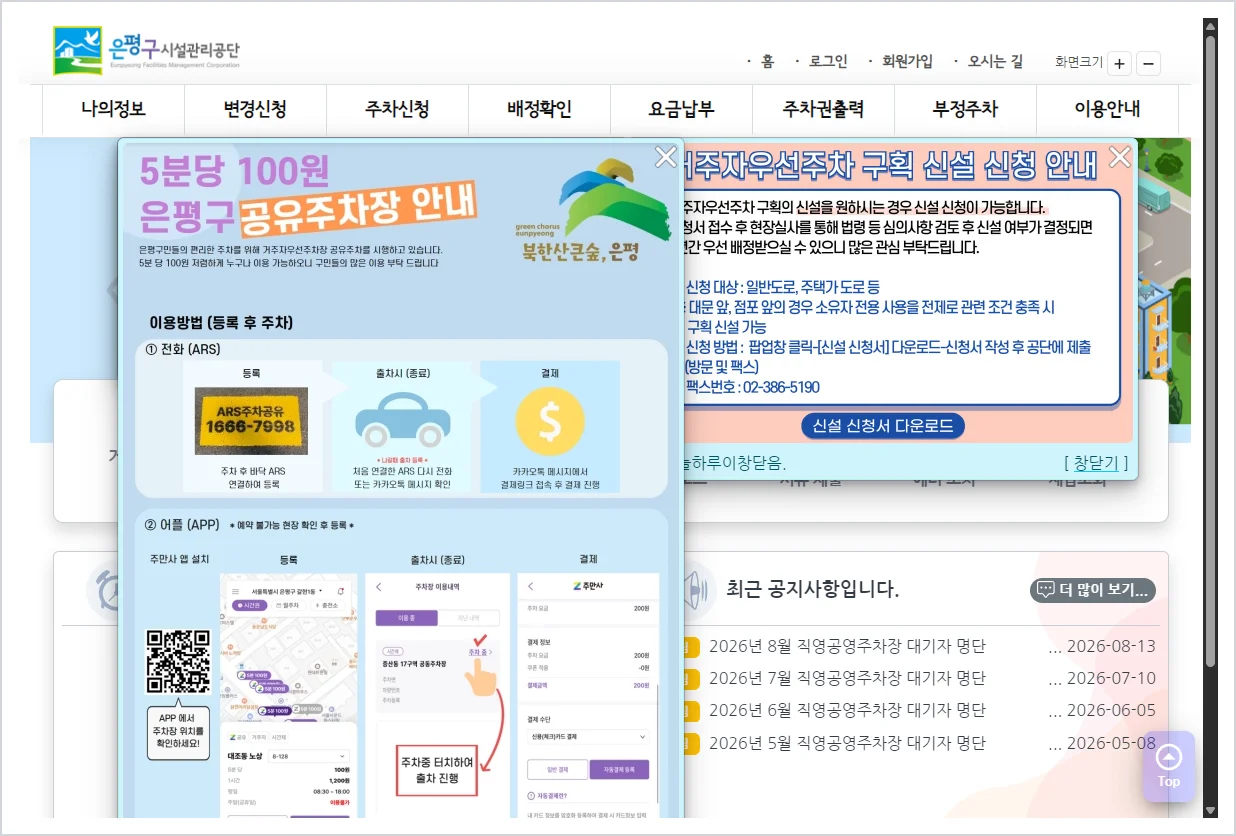Click the scrollbar down arrow
1236x836 pixels.
tap(1210, 810)
